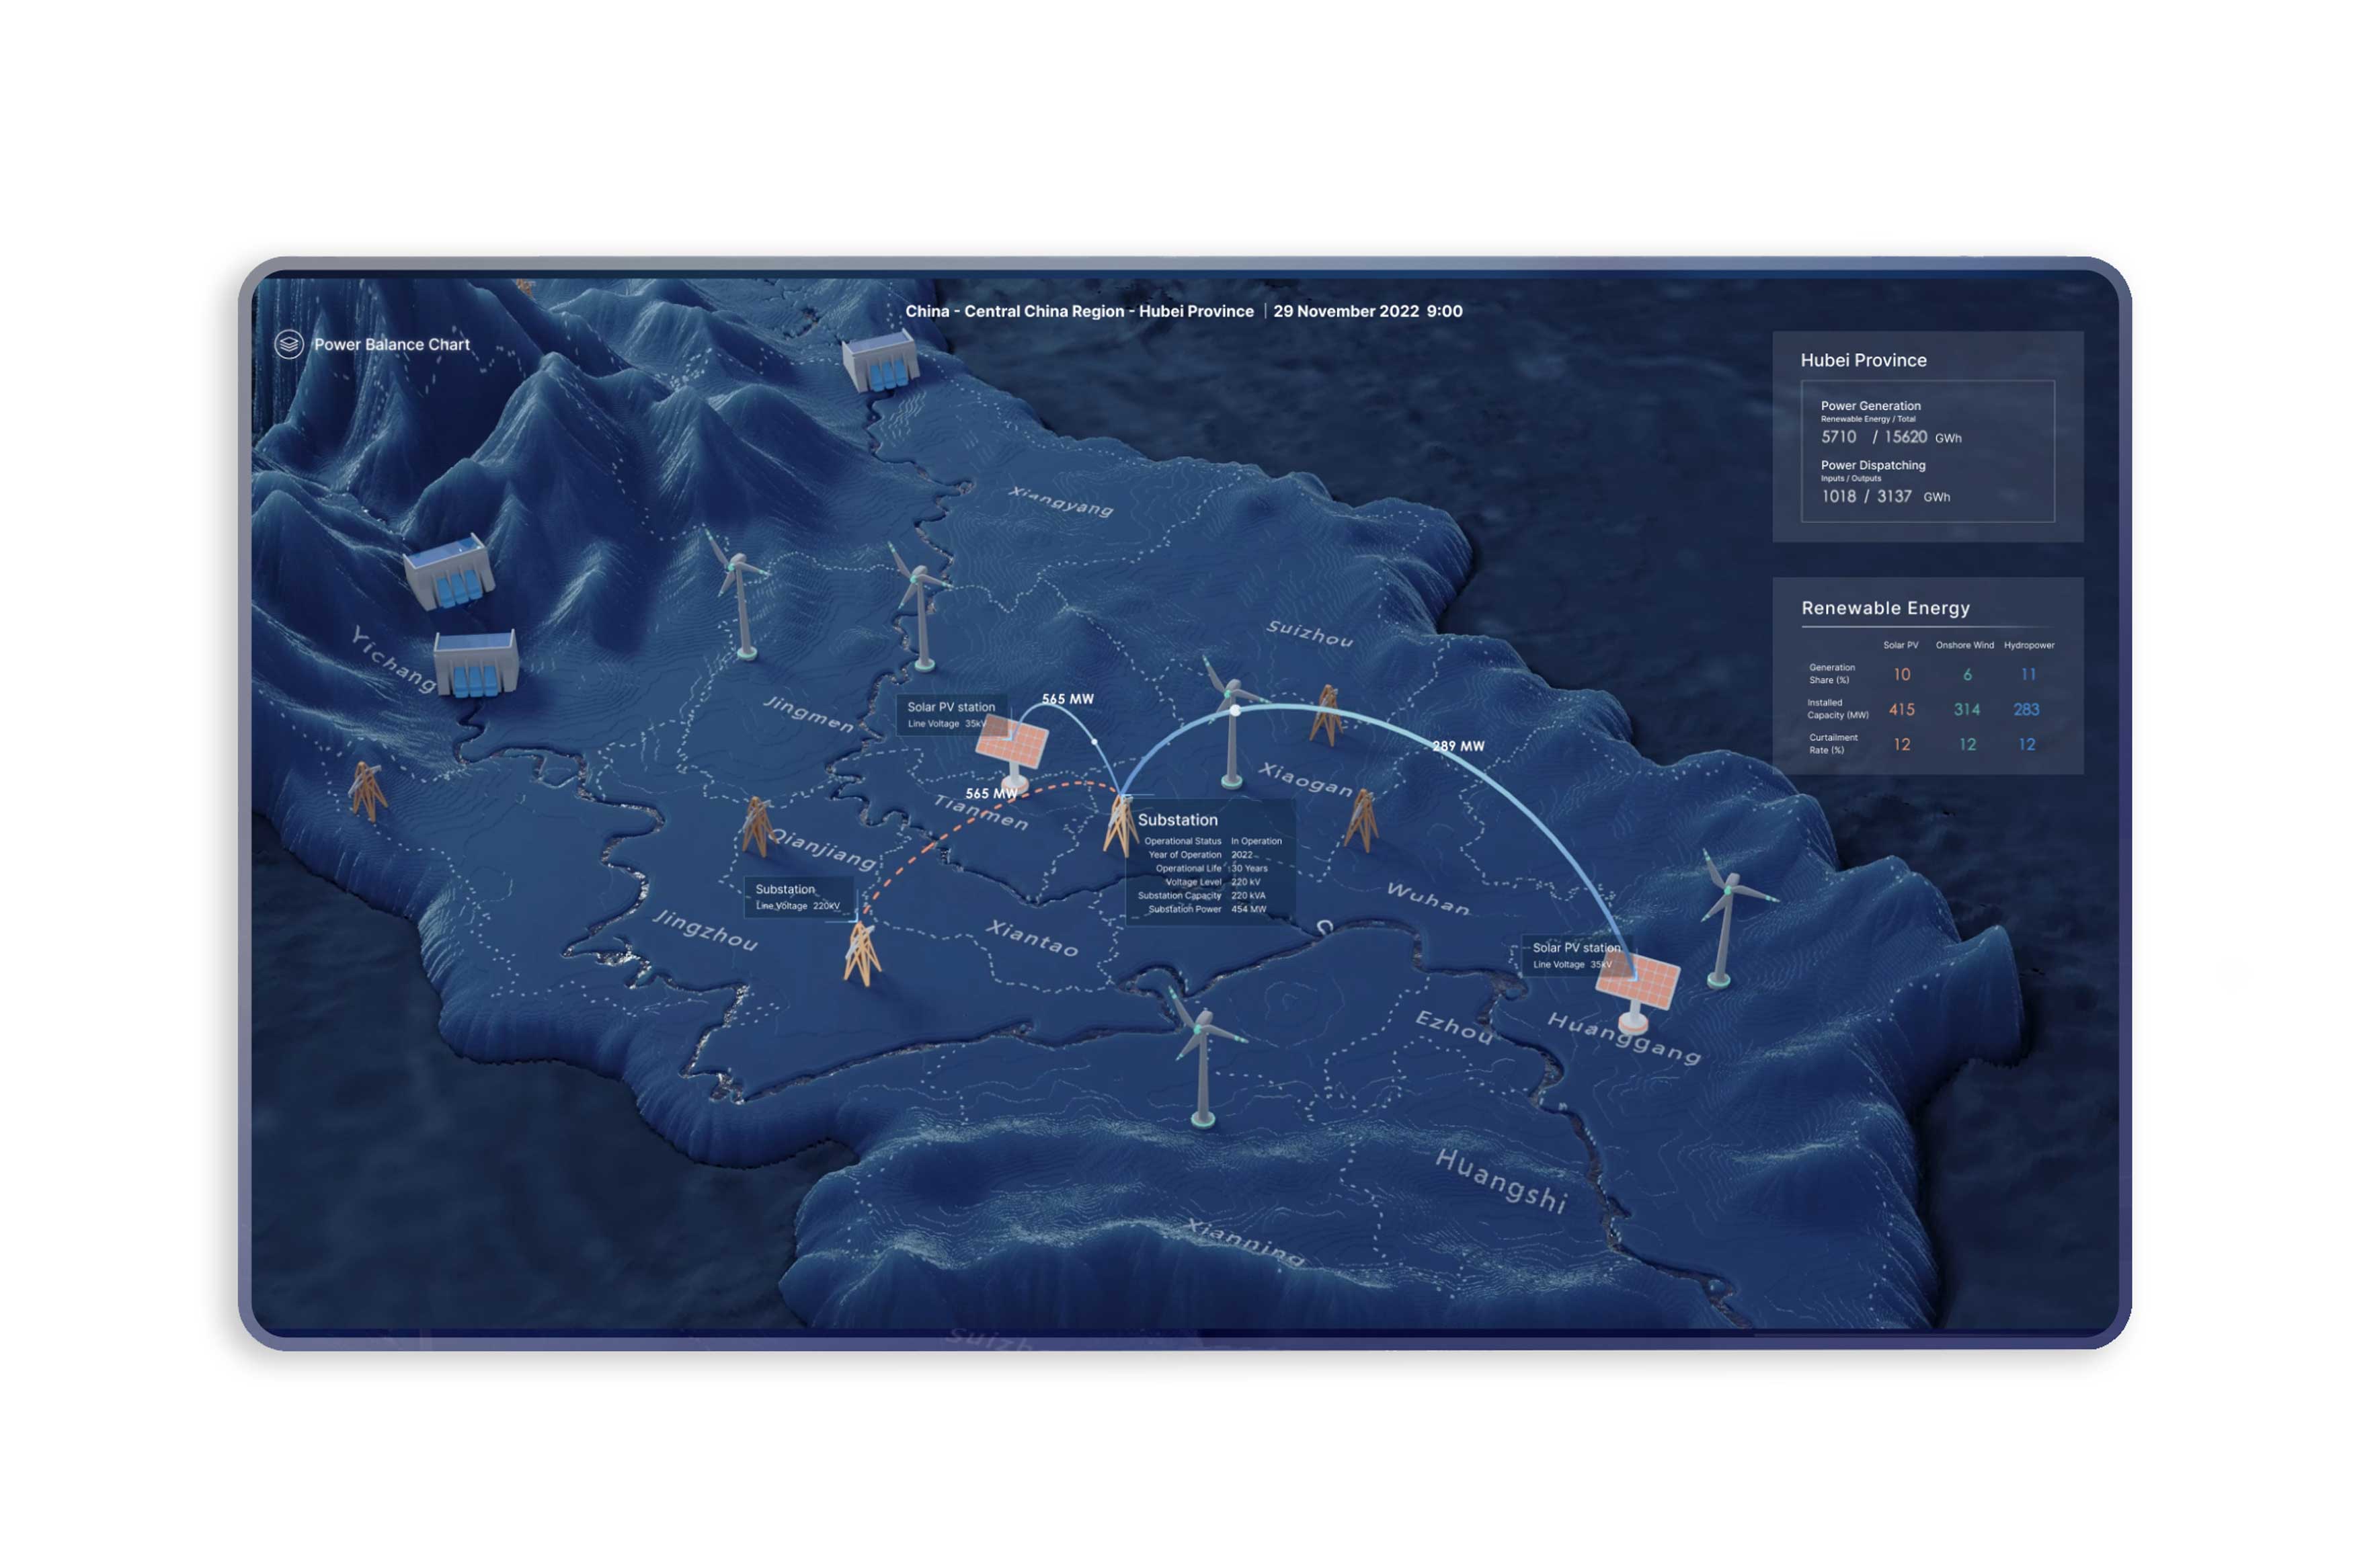Click the Substation 220kV line voltage tooltip
The image size is (2353, 1568).
point(798,896)
